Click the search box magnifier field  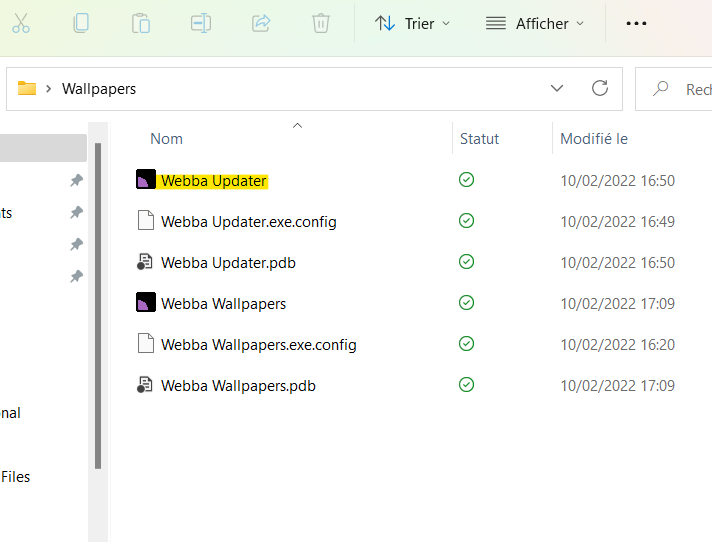pyautogui.click(x=673, y=89)
